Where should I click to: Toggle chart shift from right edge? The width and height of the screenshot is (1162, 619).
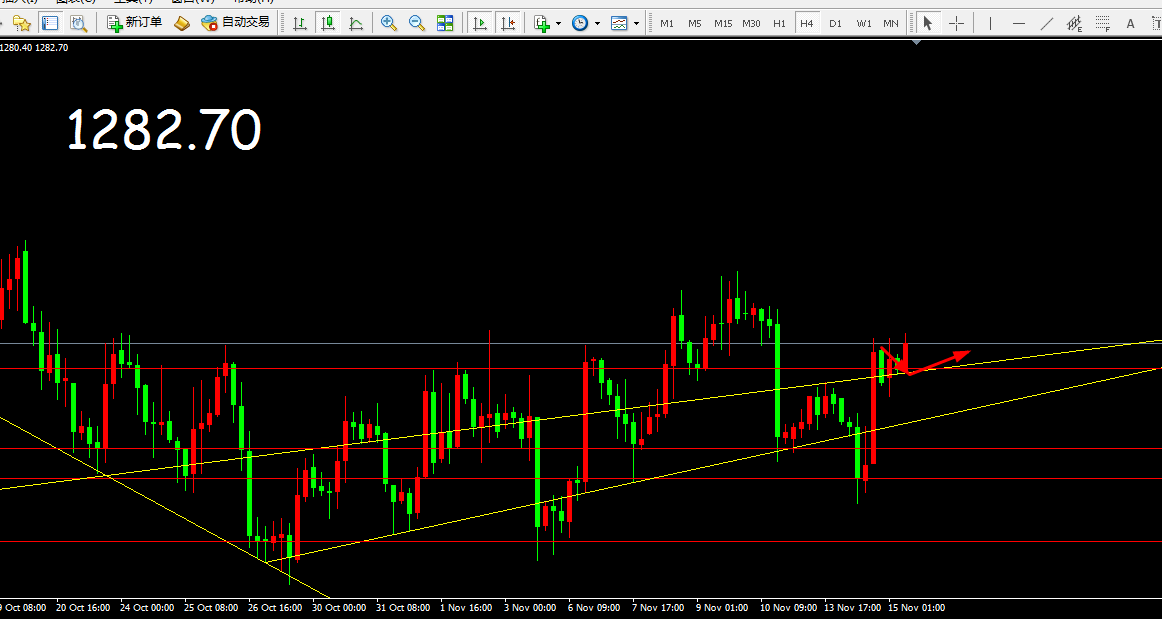[x=508, y=23]
